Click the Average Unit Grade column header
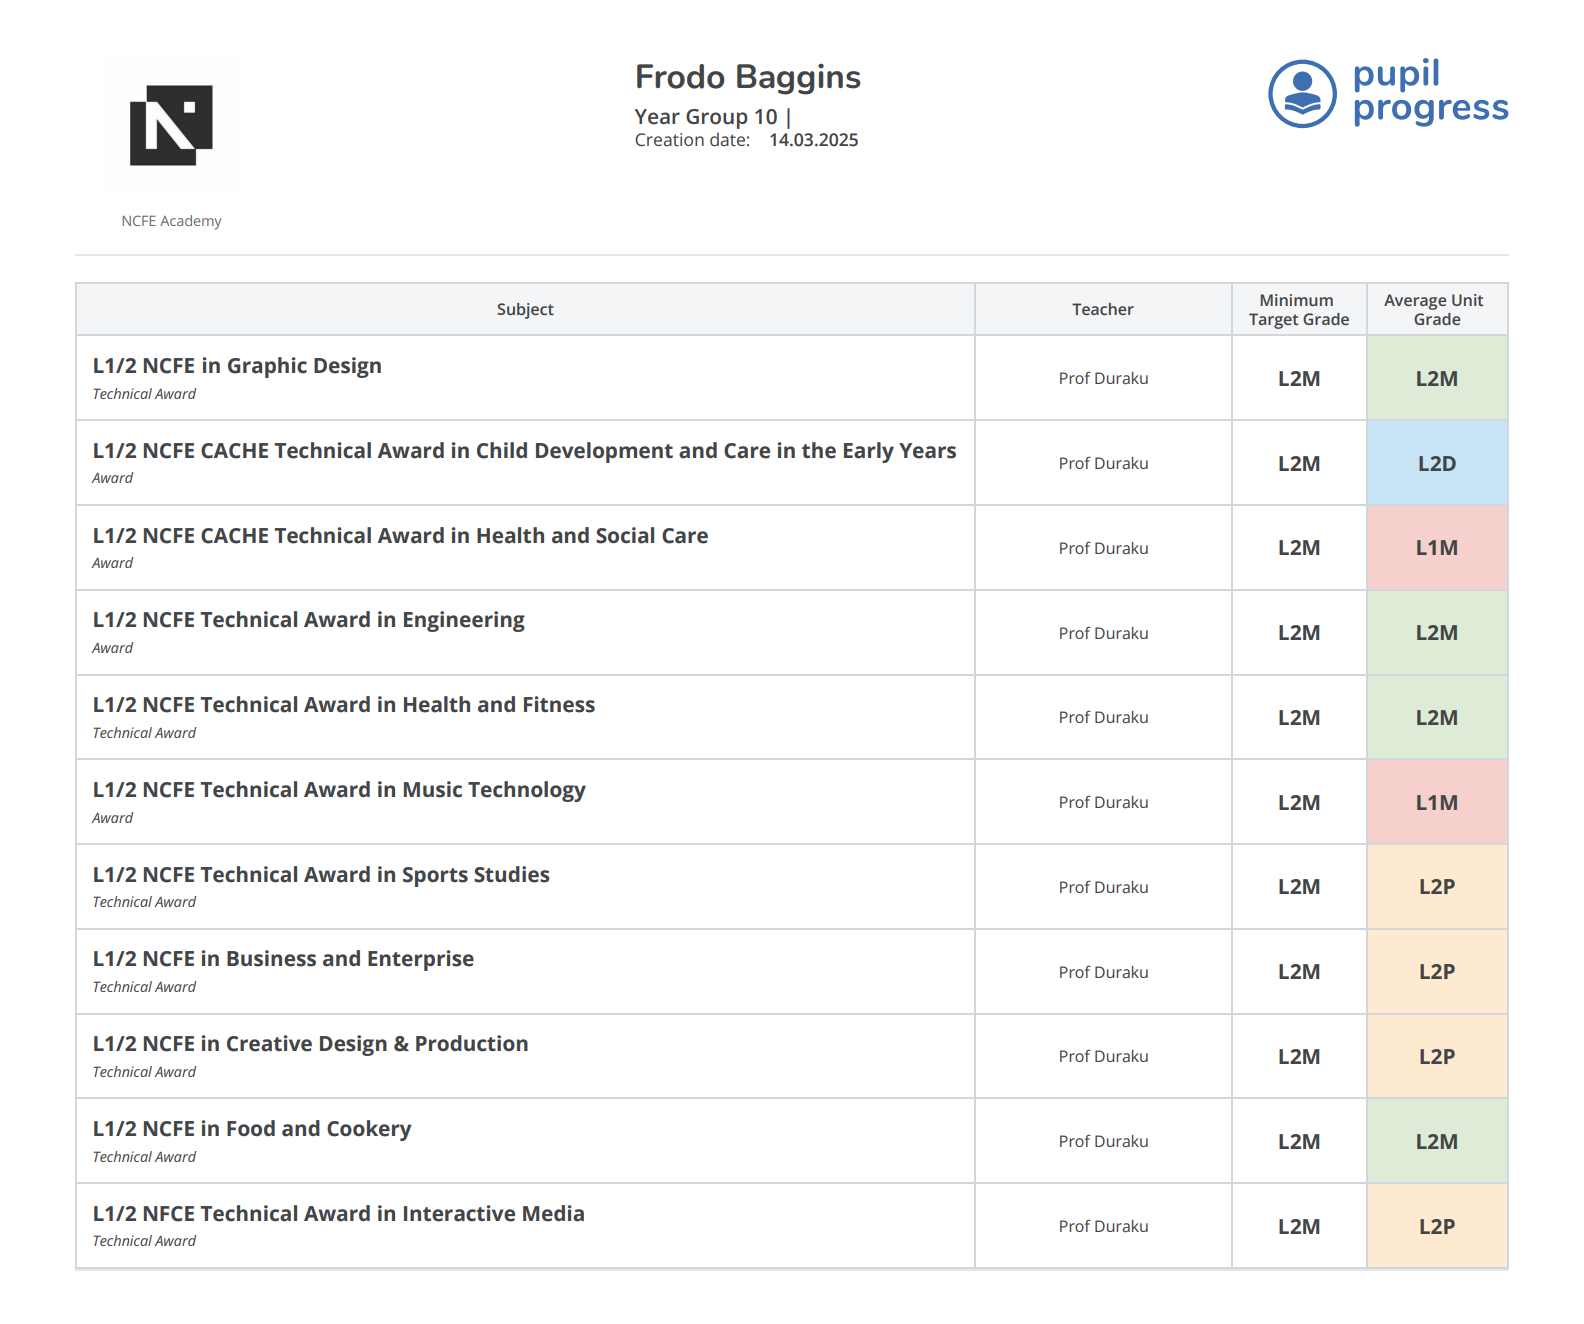This screenshot has height=1324, width=1584. [x=1435, y=310]
